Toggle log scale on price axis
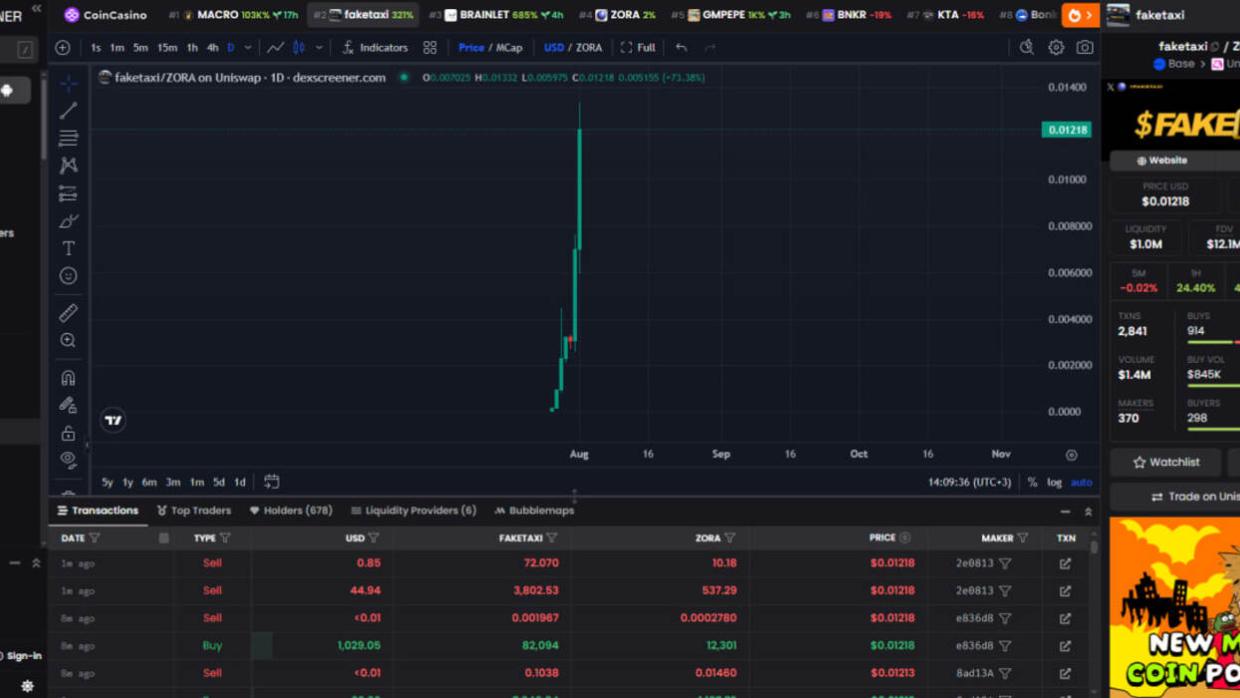1240x698 pixels. click(1054, 482)
